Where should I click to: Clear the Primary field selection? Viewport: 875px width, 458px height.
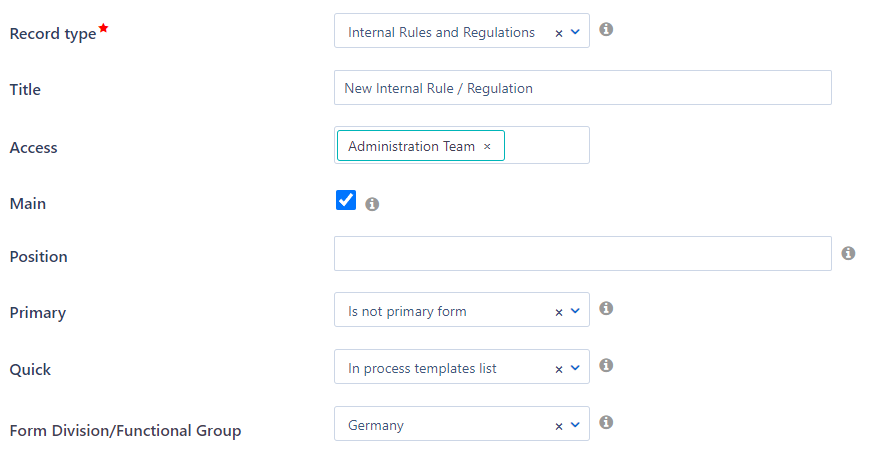(x=559, y=312)
